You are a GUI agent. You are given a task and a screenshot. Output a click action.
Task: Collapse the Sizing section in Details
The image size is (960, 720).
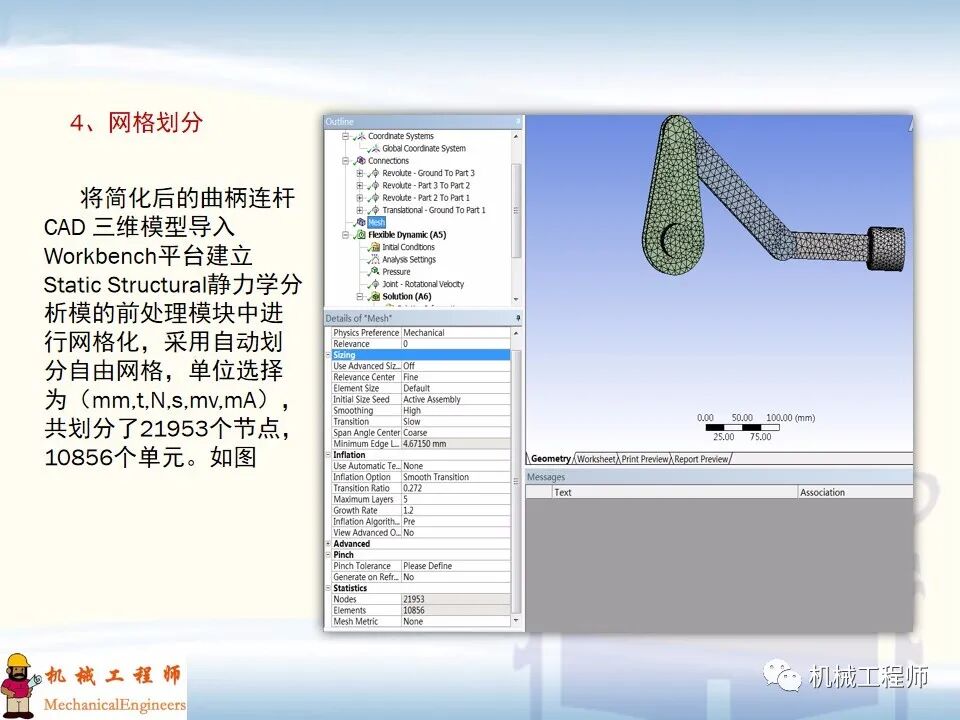328,355
